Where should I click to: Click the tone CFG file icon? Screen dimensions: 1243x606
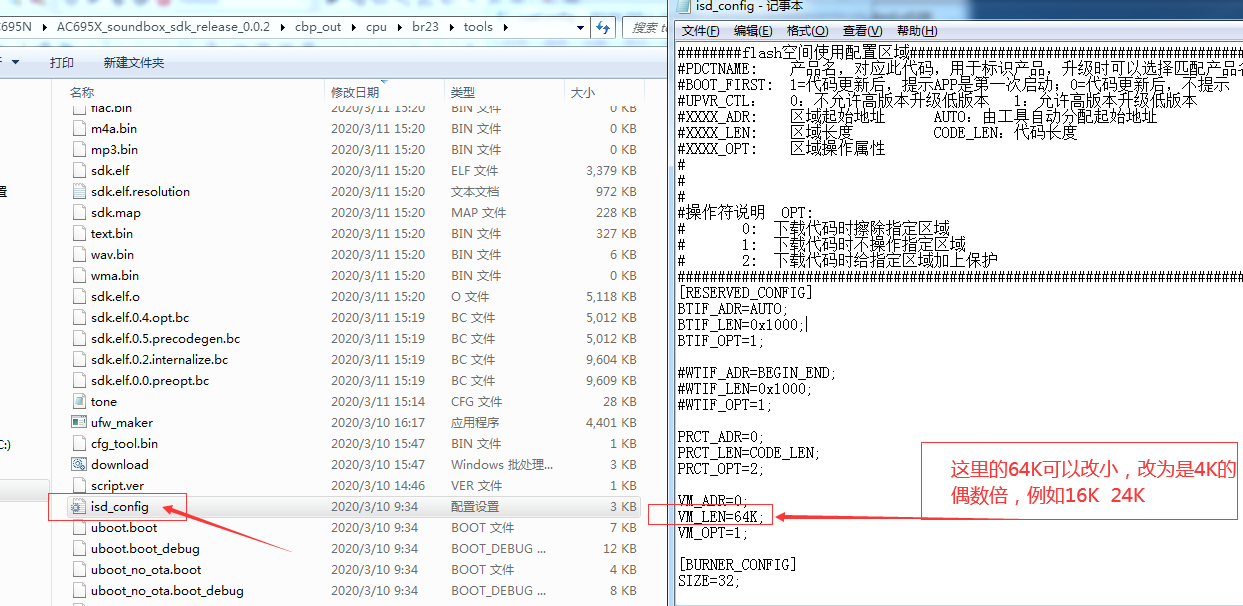(x=79, y=402)
